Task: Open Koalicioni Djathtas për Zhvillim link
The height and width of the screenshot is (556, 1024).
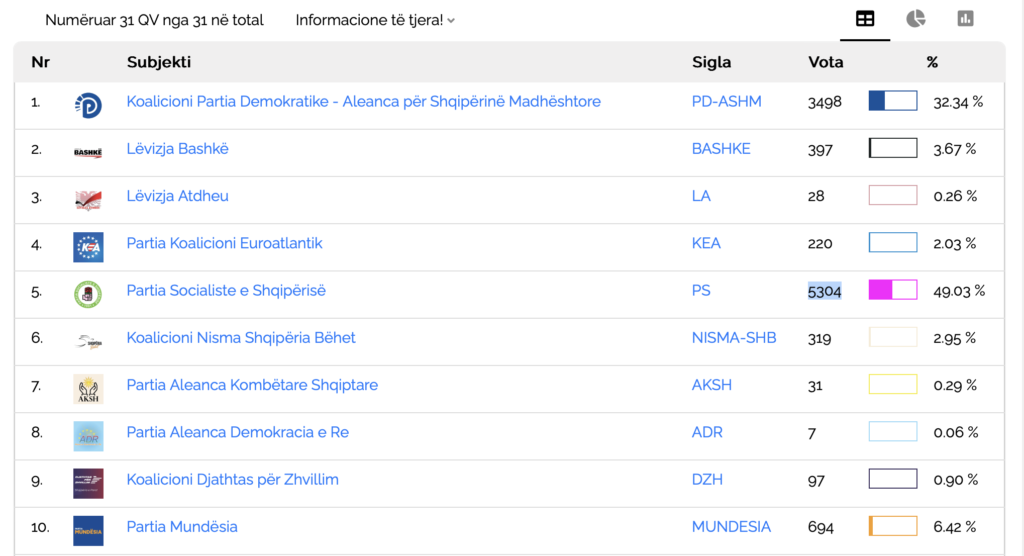Action: (x=232, y=480)
